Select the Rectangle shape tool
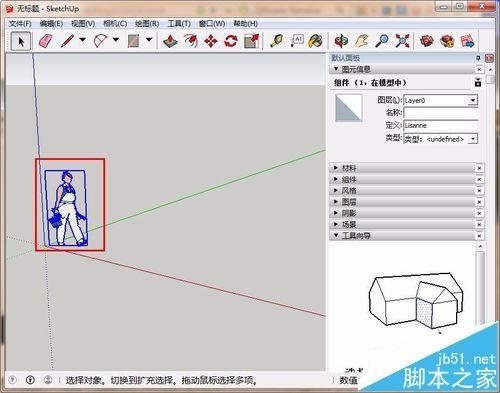This screenshot has height=393, width=500. (x=134, y=41)
